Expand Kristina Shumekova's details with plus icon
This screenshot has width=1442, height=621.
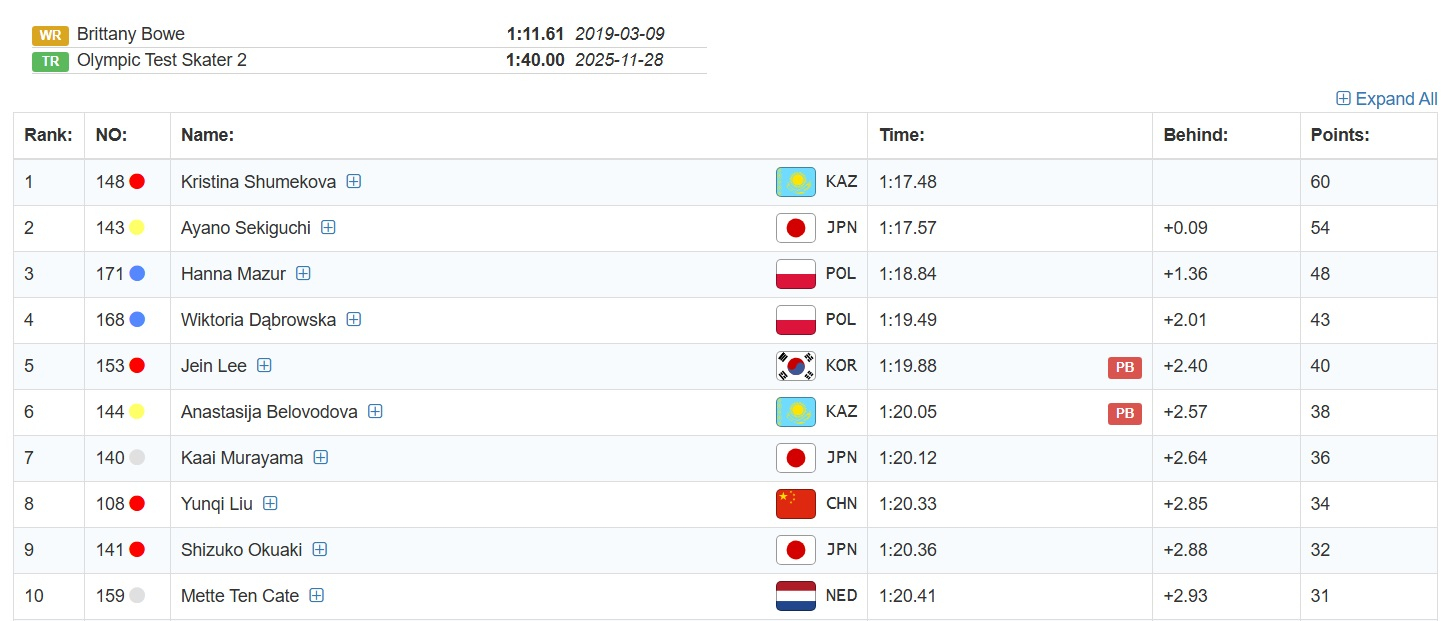coord(354,182)
